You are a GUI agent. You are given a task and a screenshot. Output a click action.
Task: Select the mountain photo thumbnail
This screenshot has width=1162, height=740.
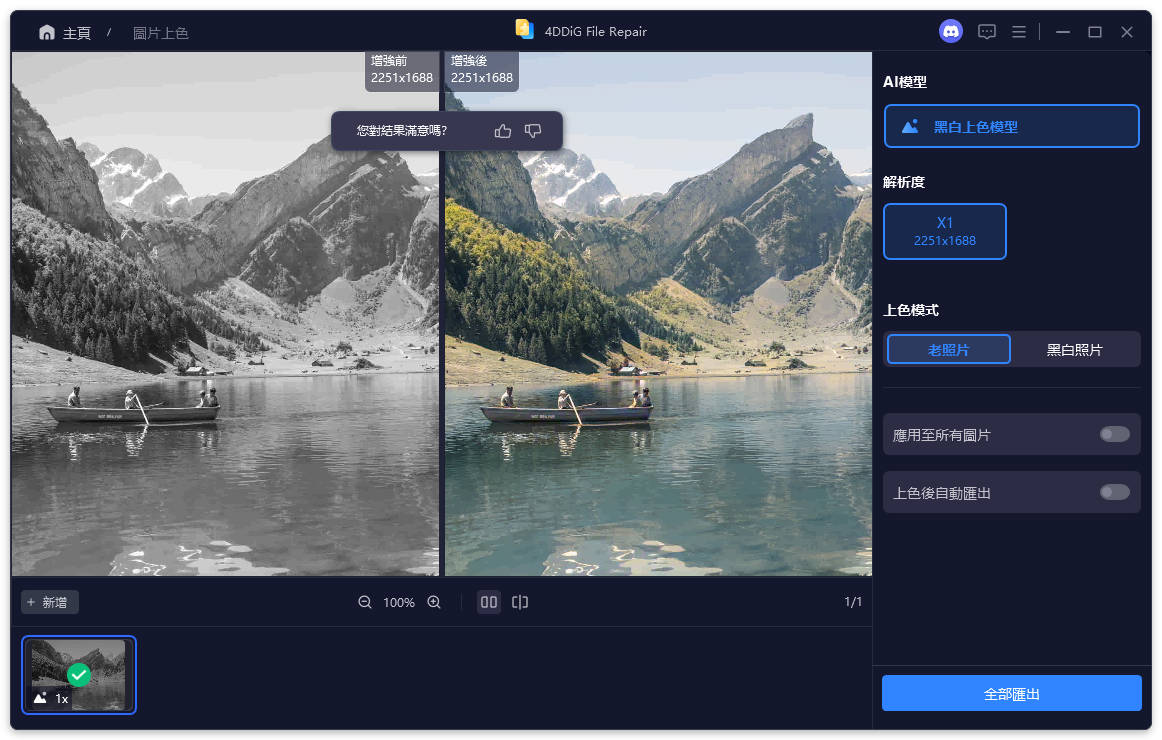[78, 675]
